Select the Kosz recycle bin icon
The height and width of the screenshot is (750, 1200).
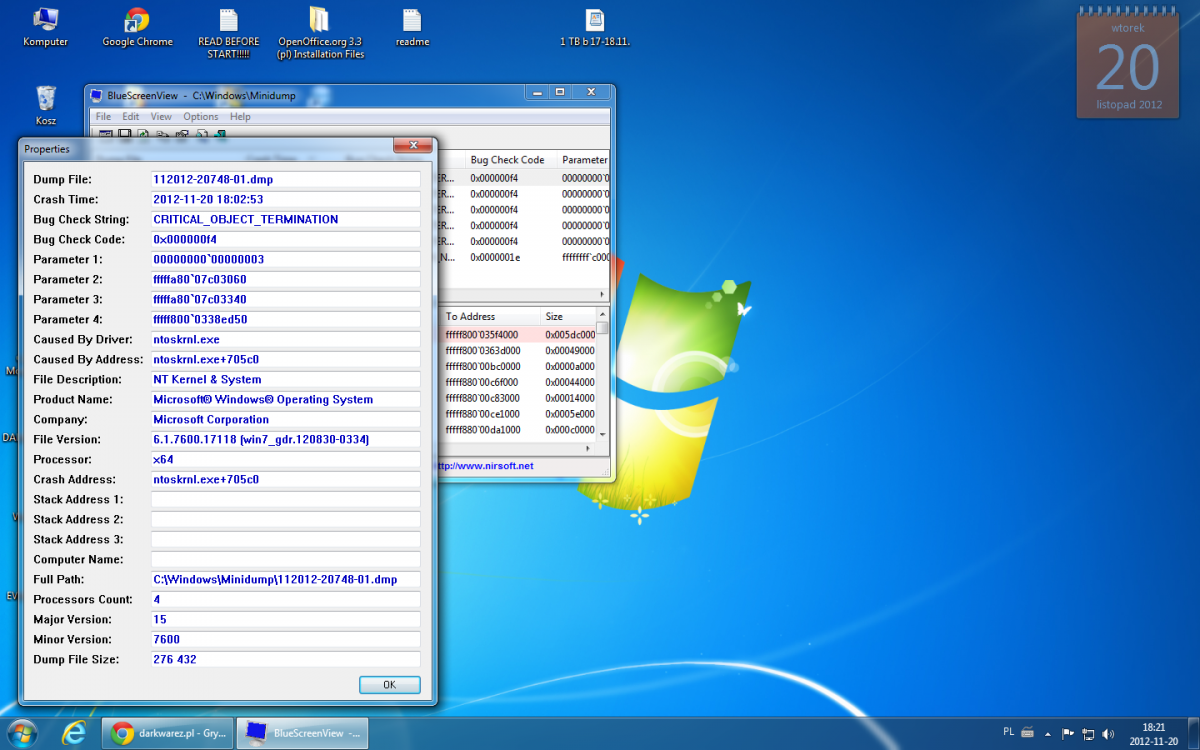[46, 105]
